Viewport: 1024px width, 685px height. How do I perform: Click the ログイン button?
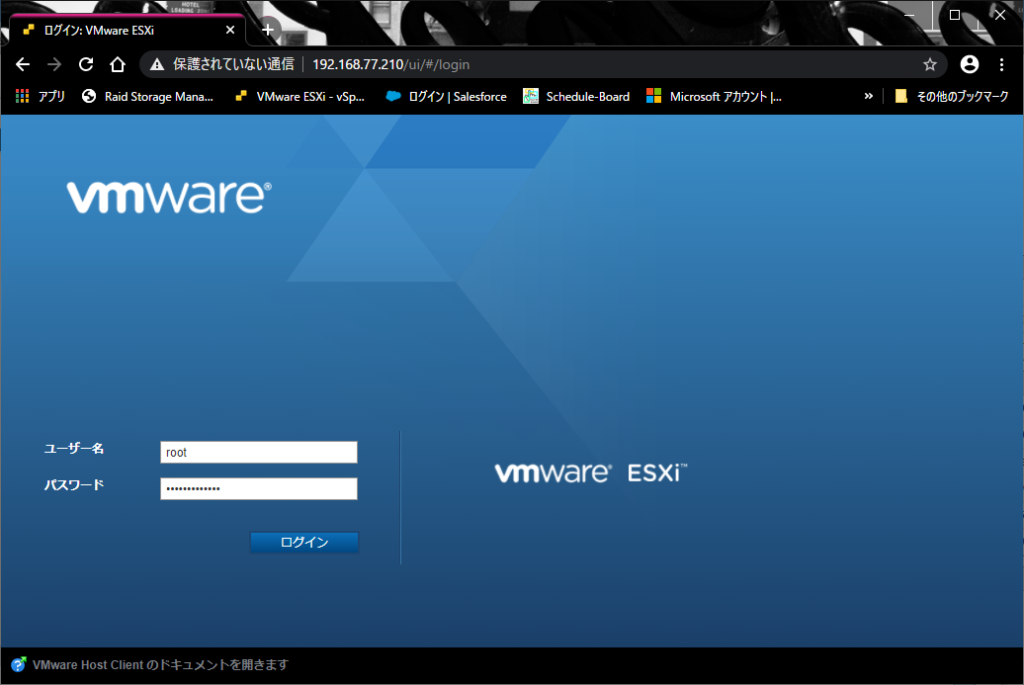304,542
